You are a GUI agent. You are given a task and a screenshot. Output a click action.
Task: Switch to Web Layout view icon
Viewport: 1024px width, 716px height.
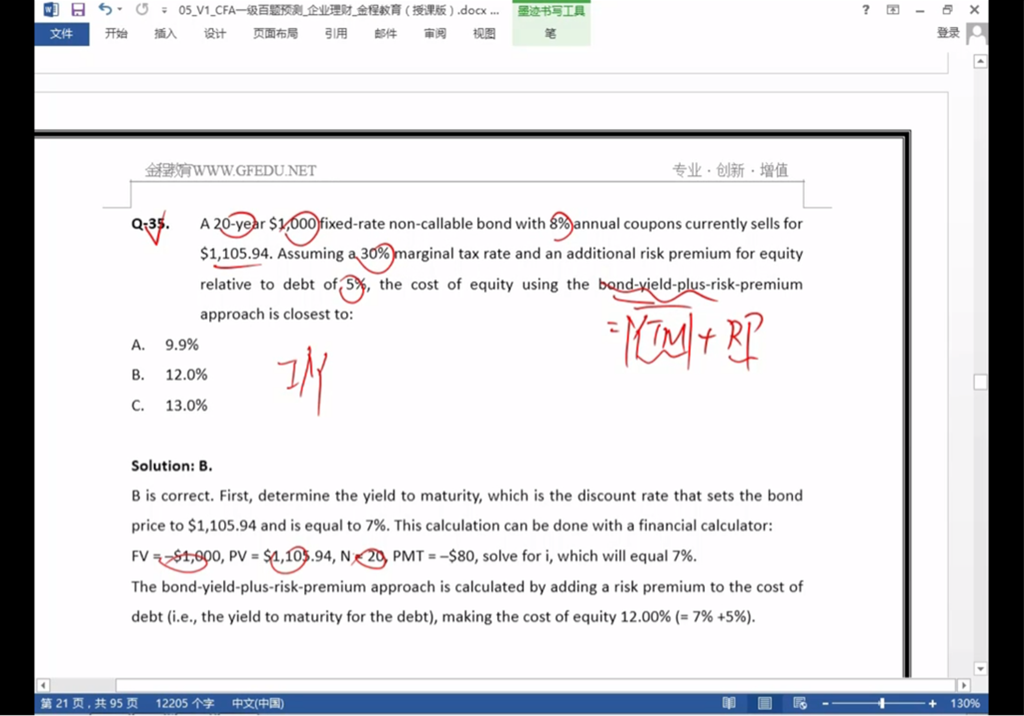click(x=800, y=704)
